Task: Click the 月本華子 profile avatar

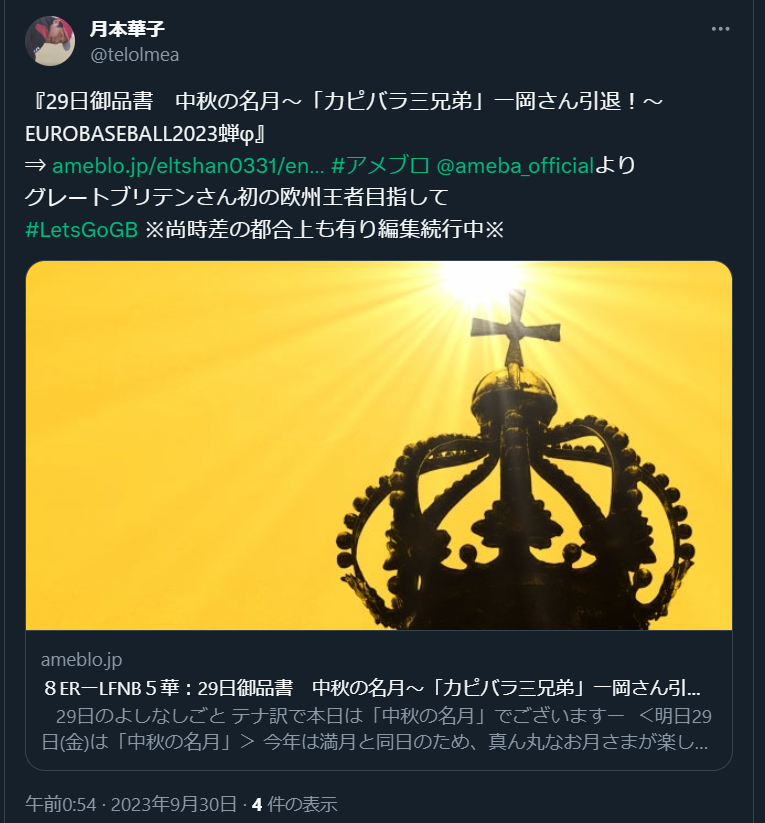Action: pos(50,41)
